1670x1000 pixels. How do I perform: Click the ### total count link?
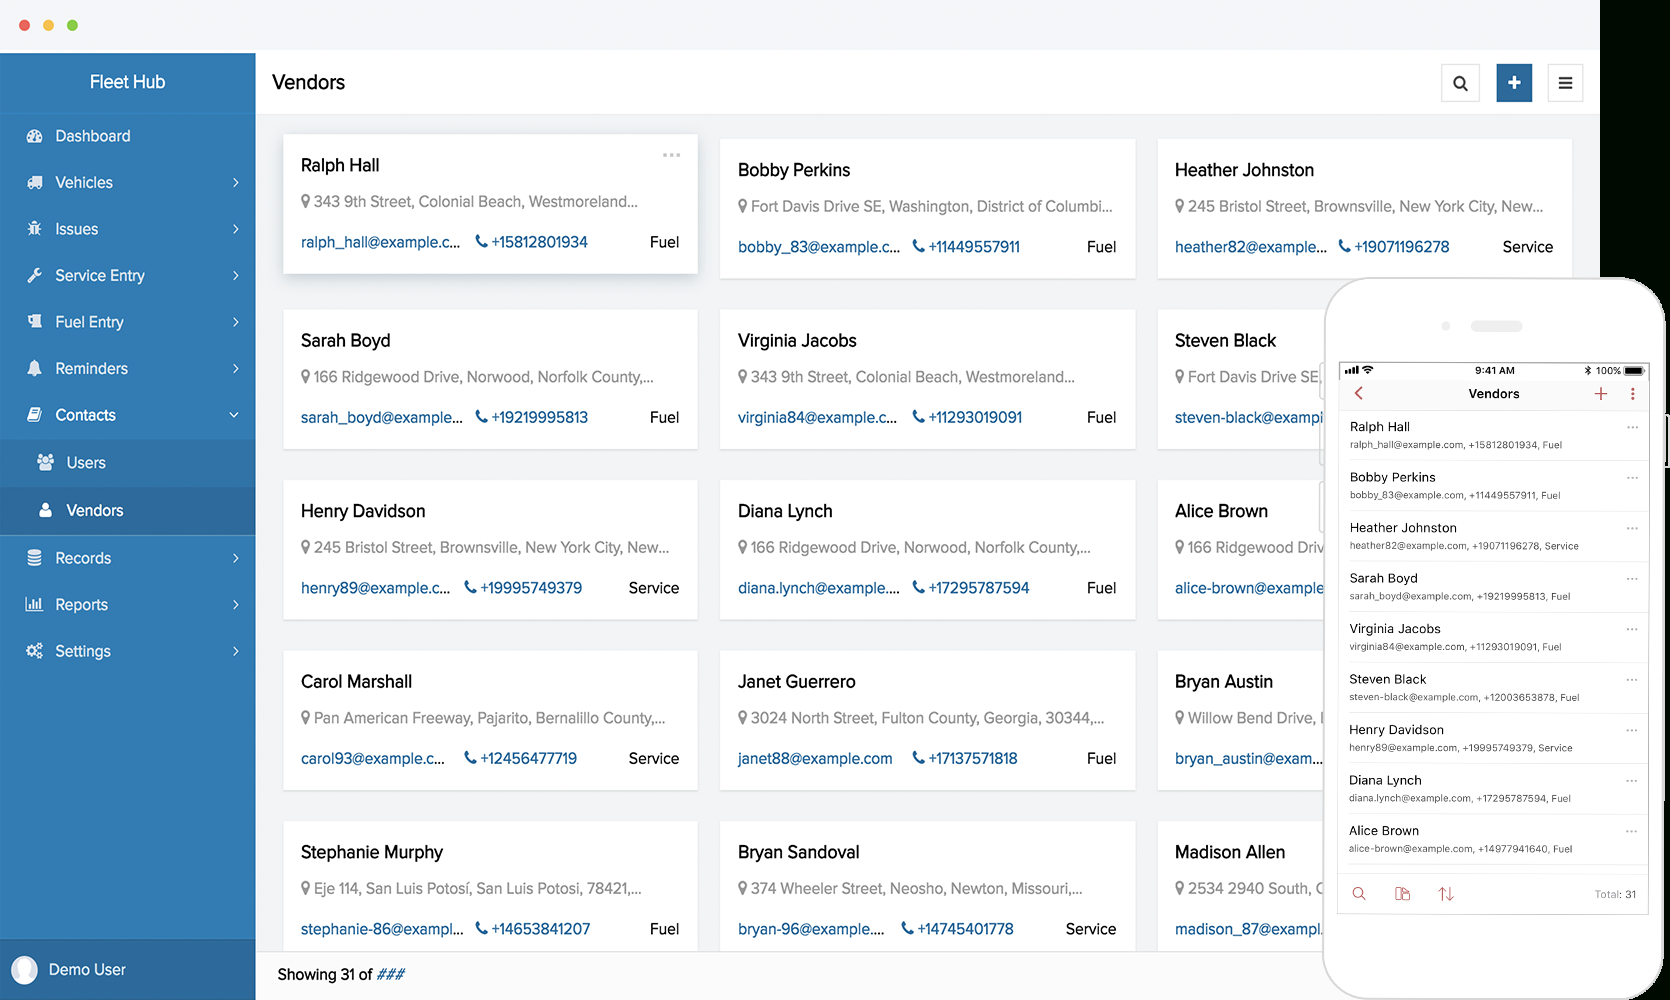(390, 975)
